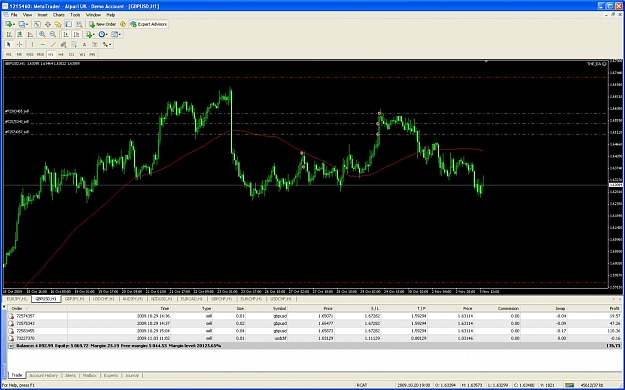
Task: Click the yellow MetaEditor icon
Action: 123,24
